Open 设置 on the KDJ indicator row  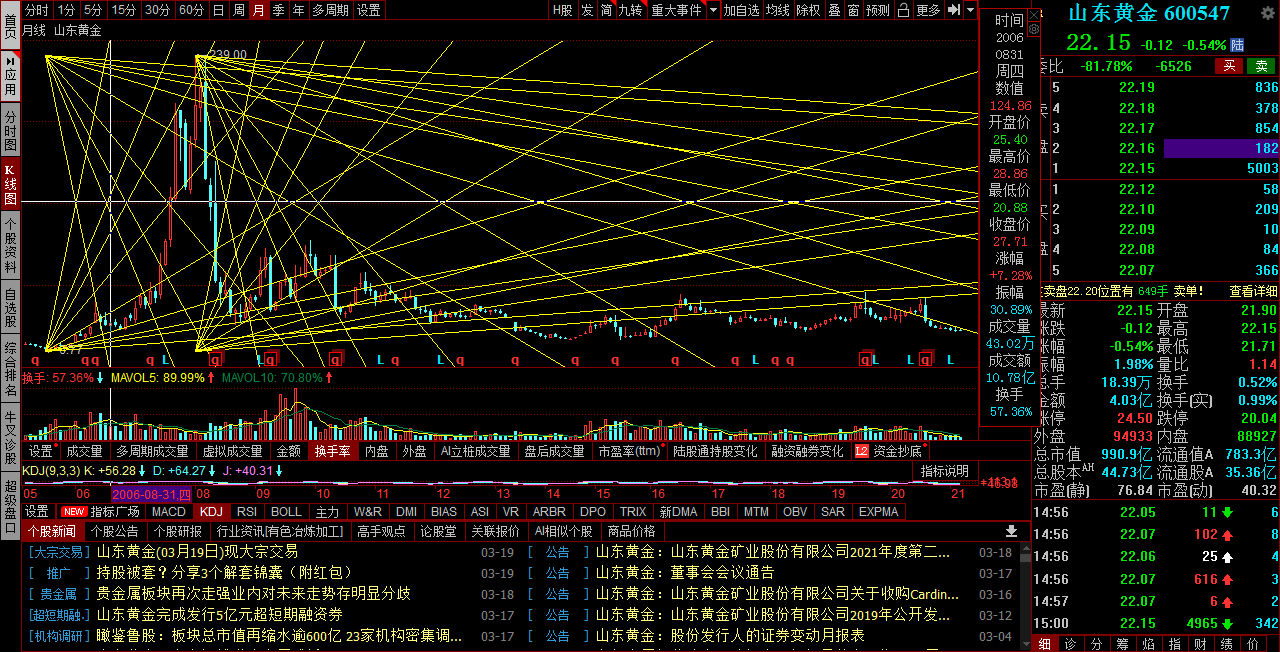click(36, 511)
